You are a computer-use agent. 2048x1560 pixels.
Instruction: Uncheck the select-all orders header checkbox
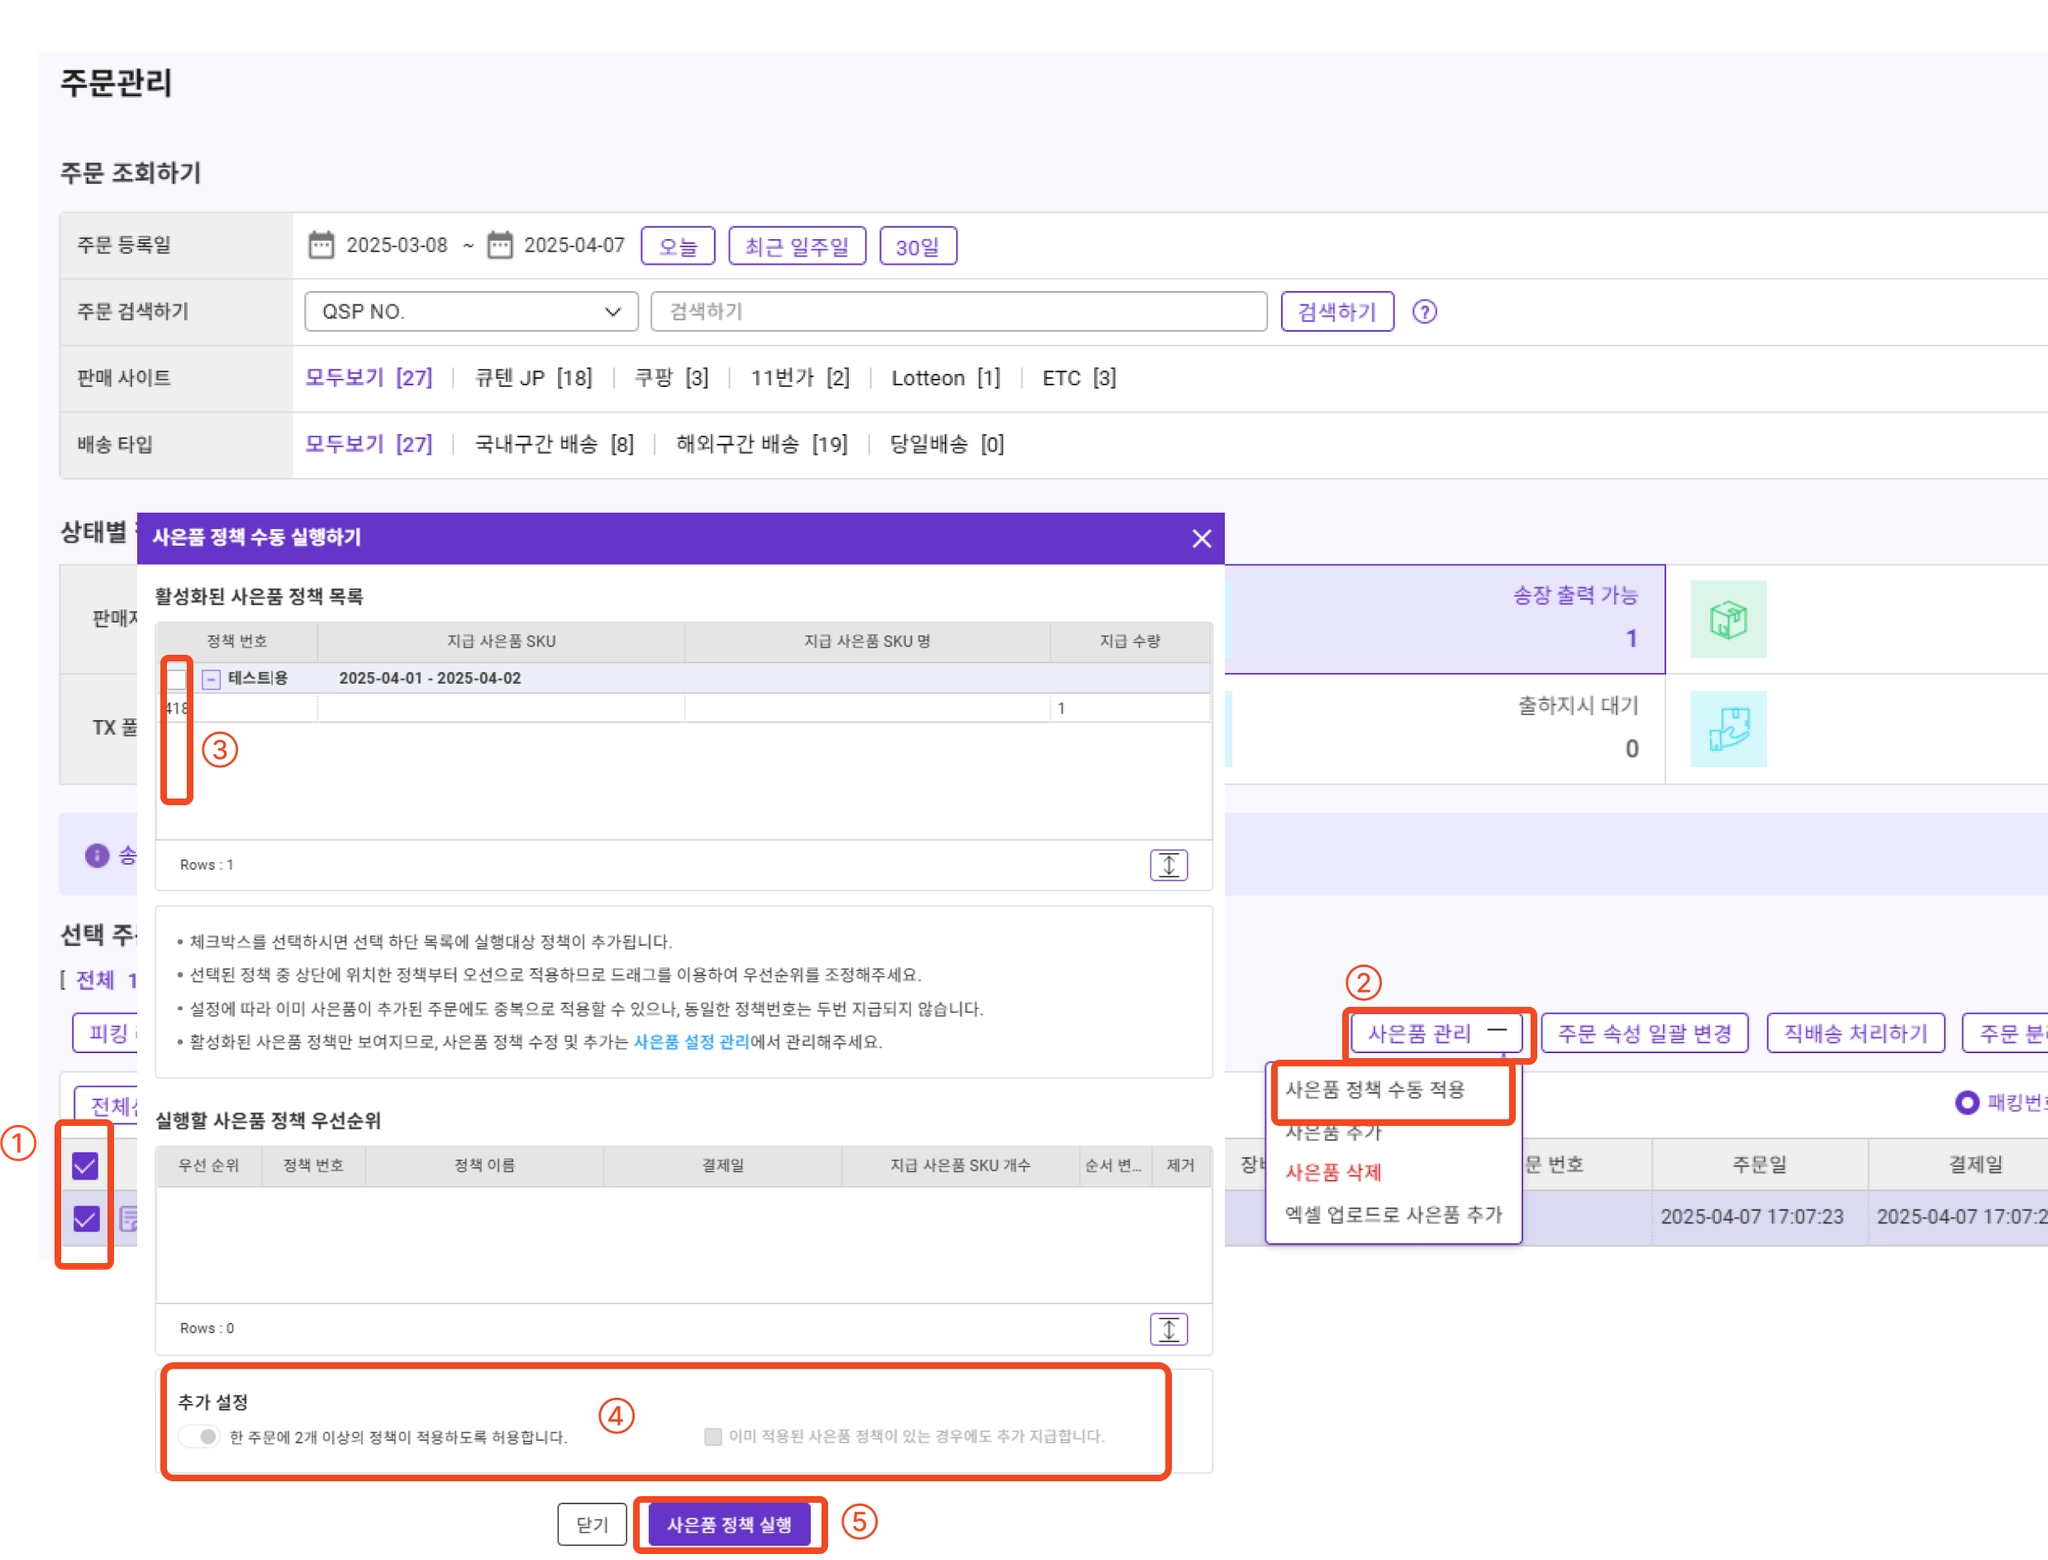86,1165
